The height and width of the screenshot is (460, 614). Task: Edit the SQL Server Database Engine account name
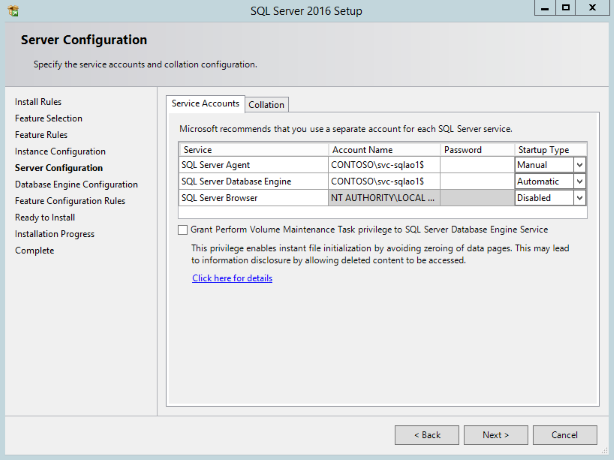384,181
